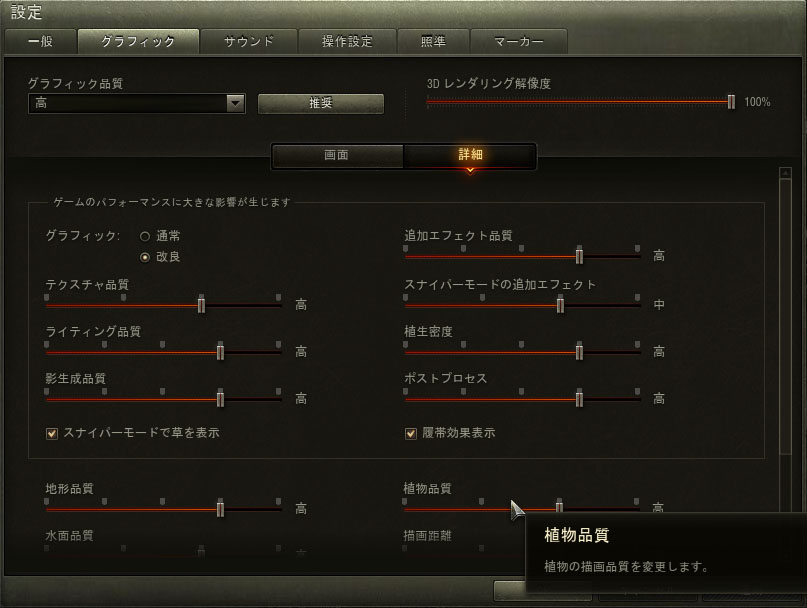
Task: Toggle the 履帯効果表示 checkbox
Action: (x=411, y=433)
